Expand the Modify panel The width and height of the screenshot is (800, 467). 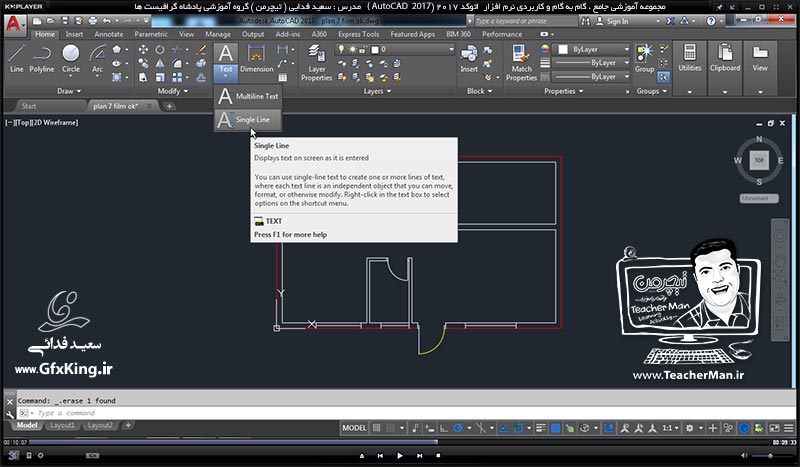172,91
